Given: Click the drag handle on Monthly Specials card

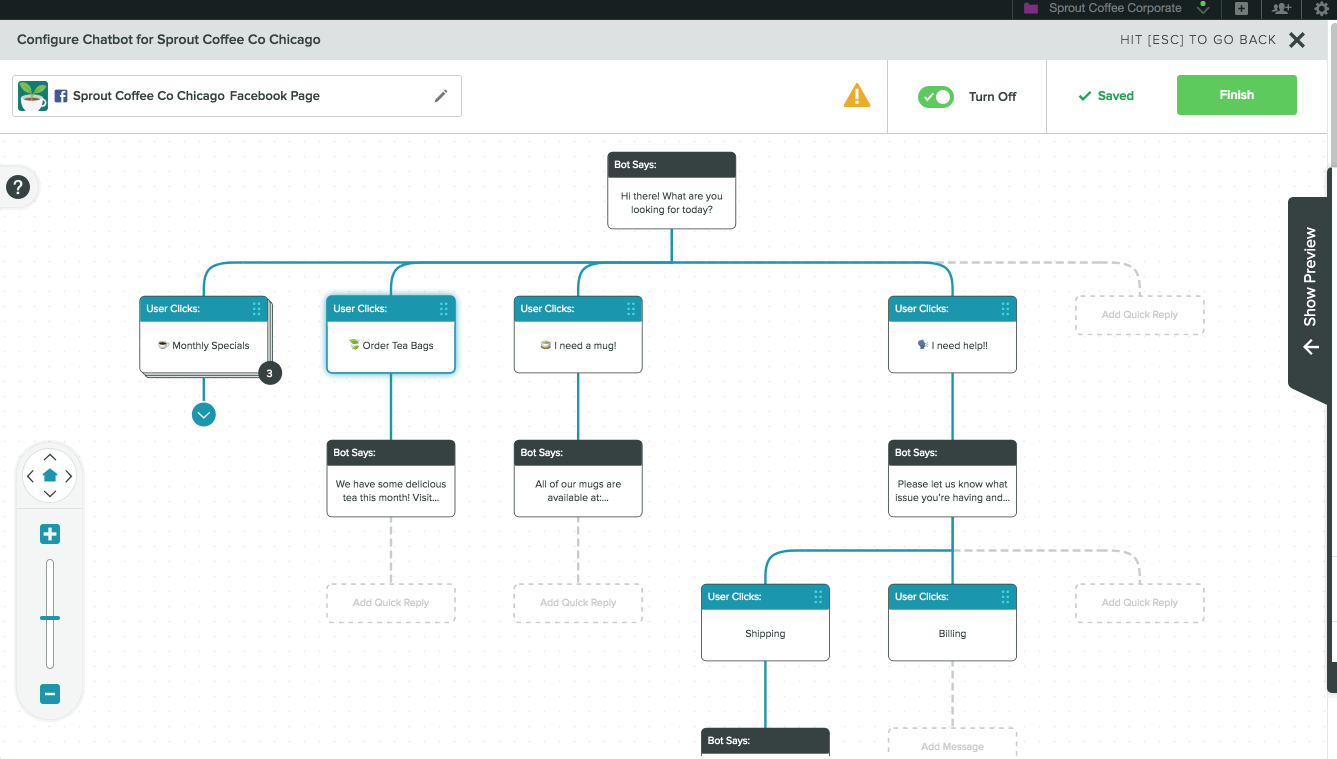Looking at the screenshot, I should [x=257, y=309].
